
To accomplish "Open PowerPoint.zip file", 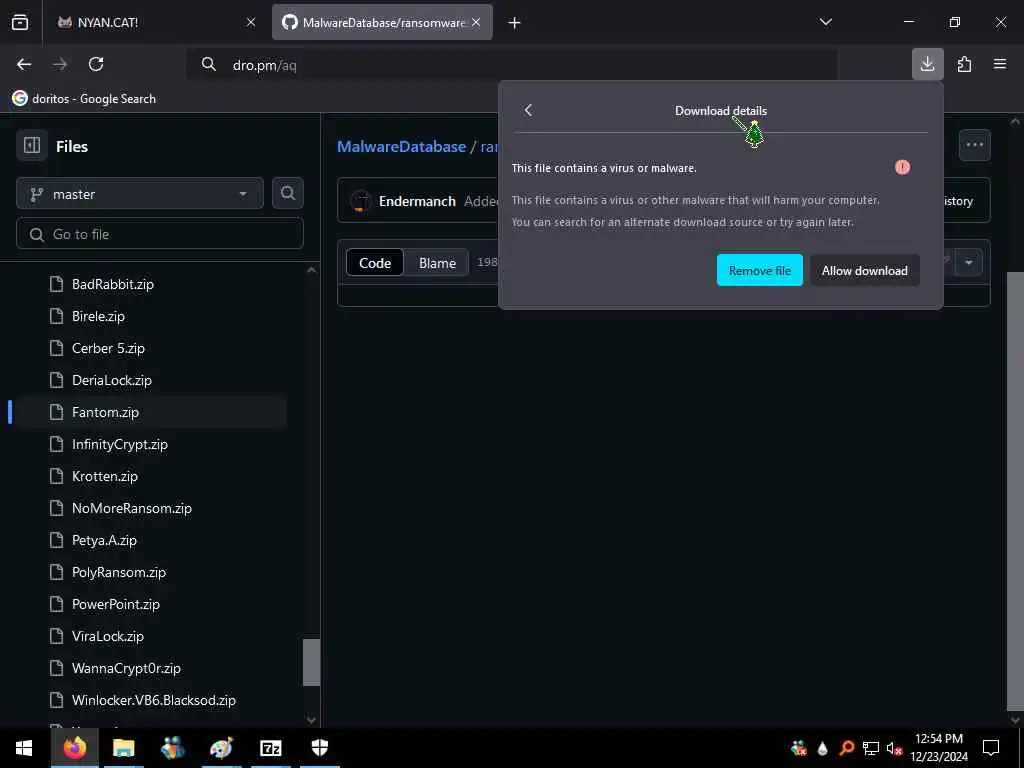I will (x=116, y=604).
